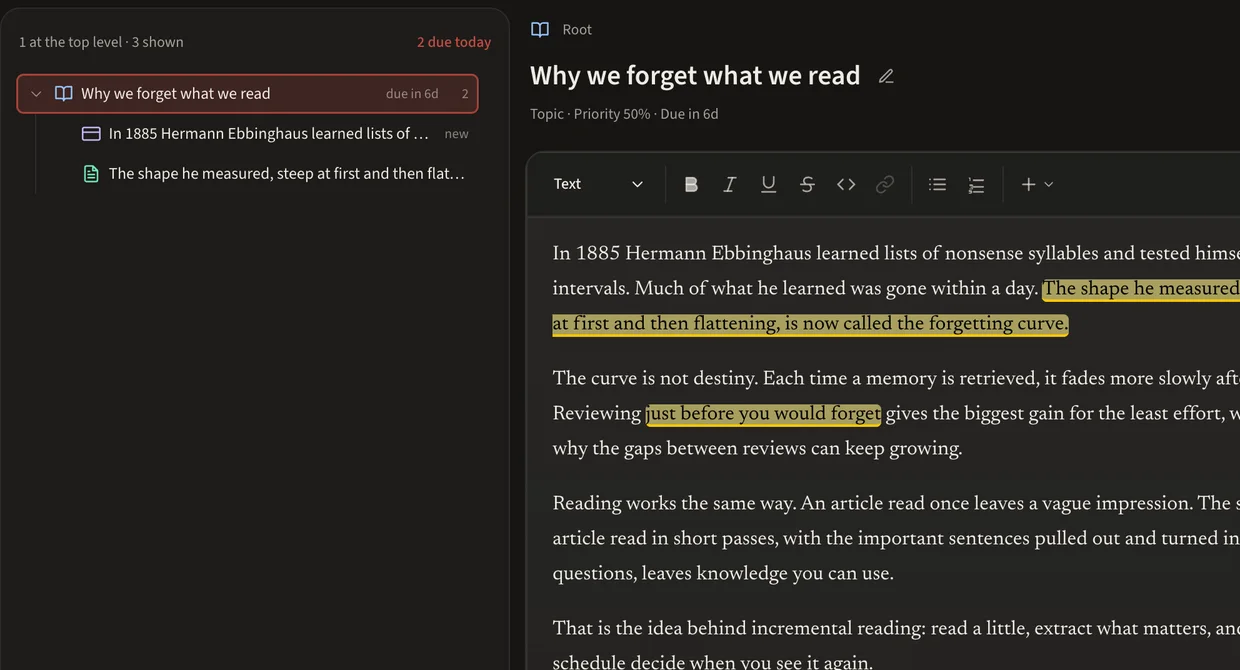Apply strikethrough formatting
Image resolution: width=1240 pixels, height=670 pixels.
[807, 184]
